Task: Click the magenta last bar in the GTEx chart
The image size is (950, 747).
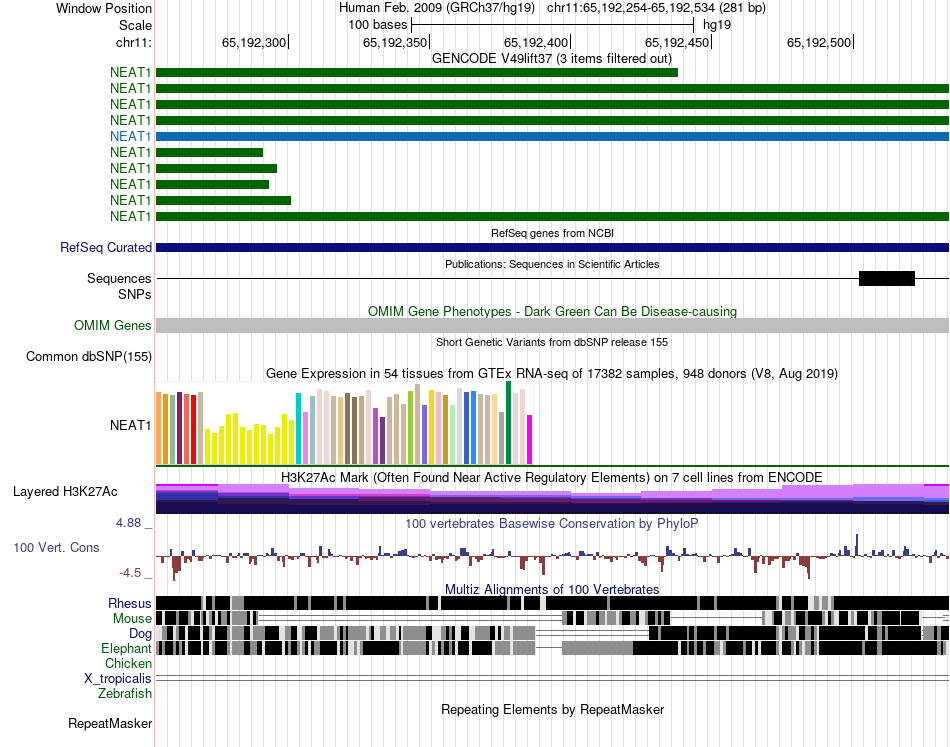Action: coord(530,440)
